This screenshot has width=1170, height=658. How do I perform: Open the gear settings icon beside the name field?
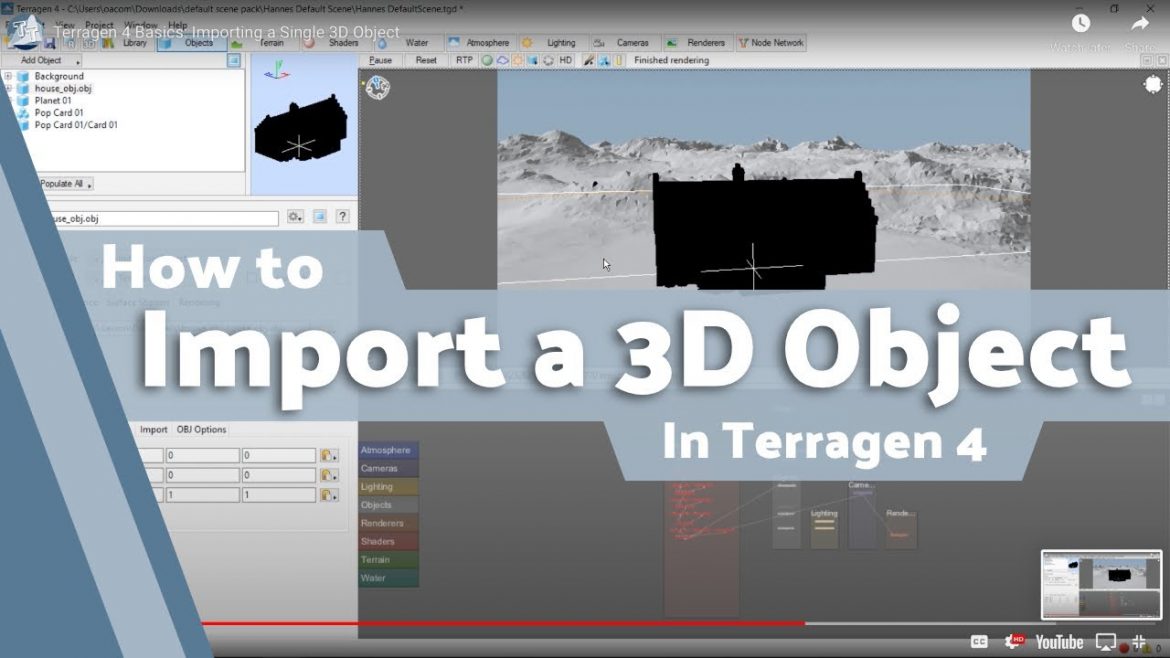click(293, 218)
